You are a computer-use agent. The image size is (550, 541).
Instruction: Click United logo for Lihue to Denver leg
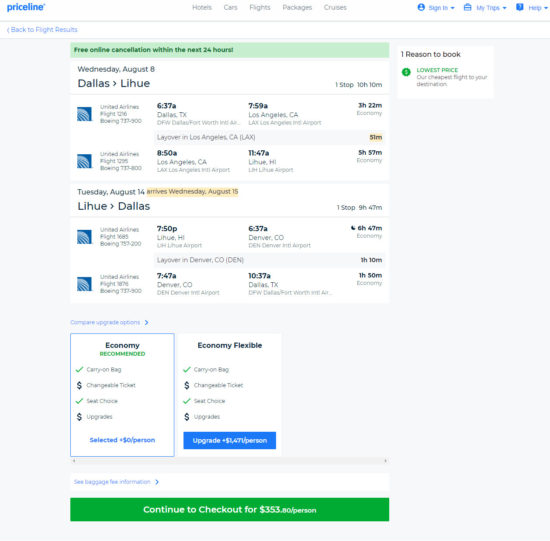coord(84,237)
